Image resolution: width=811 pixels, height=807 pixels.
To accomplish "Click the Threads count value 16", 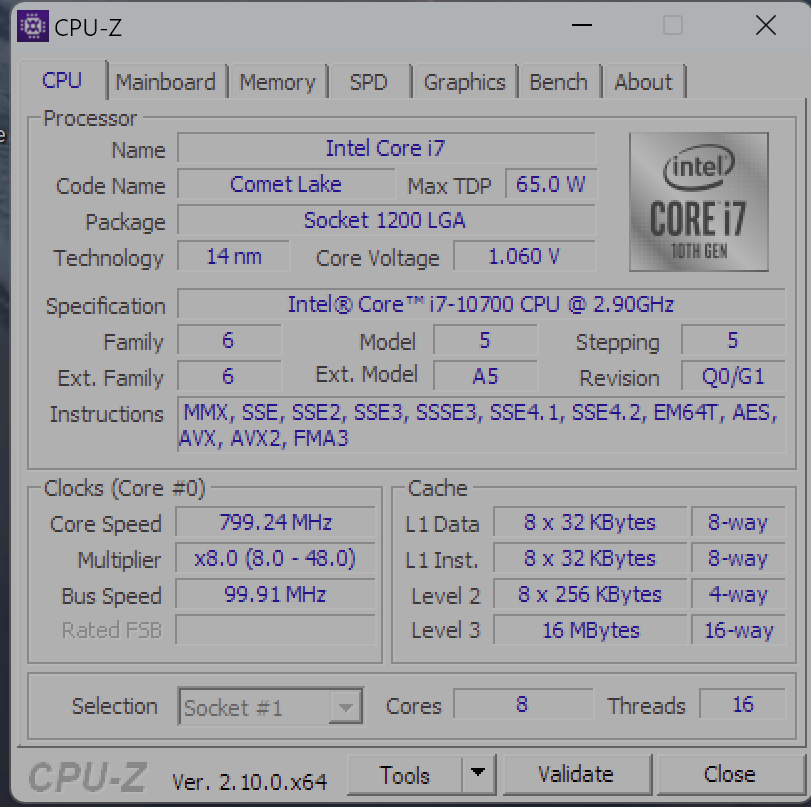I will (x=742, y=705).
